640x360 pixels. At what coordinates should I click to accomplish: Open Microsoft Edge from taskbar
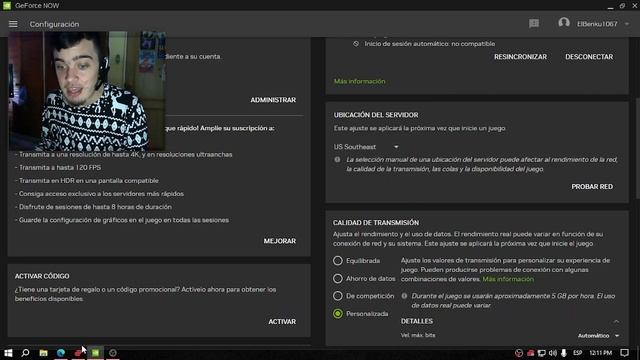[x=61, y=353]
